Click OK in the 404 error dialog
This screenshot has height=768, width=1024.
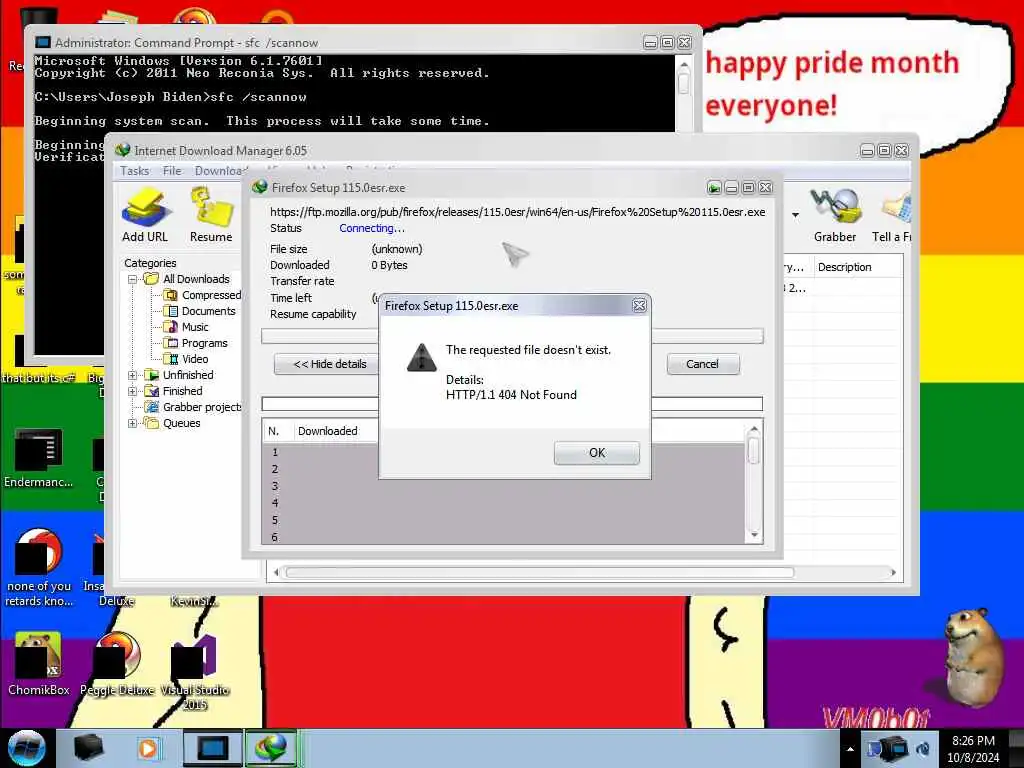(x=596, y=453)
